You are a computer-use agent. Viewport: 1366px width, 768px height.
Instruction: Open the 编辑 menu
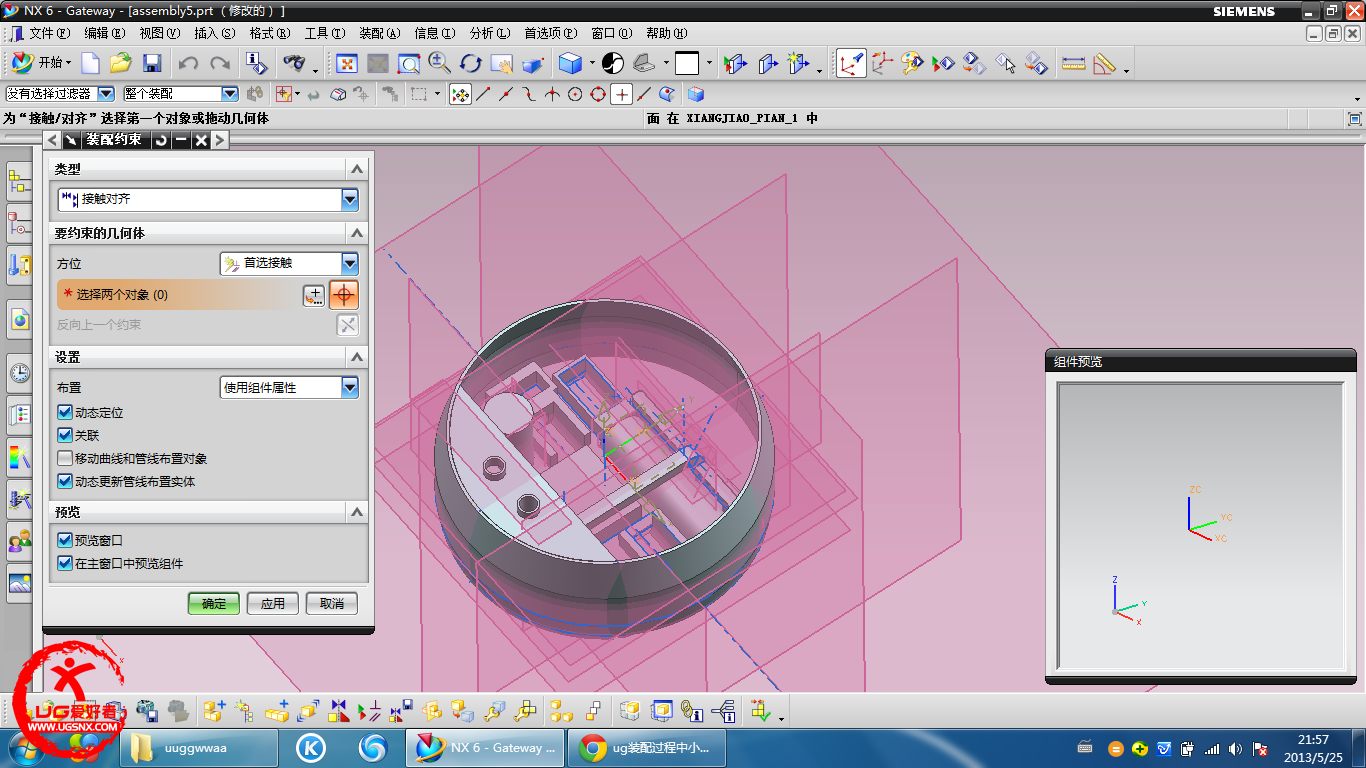(105, 33)
